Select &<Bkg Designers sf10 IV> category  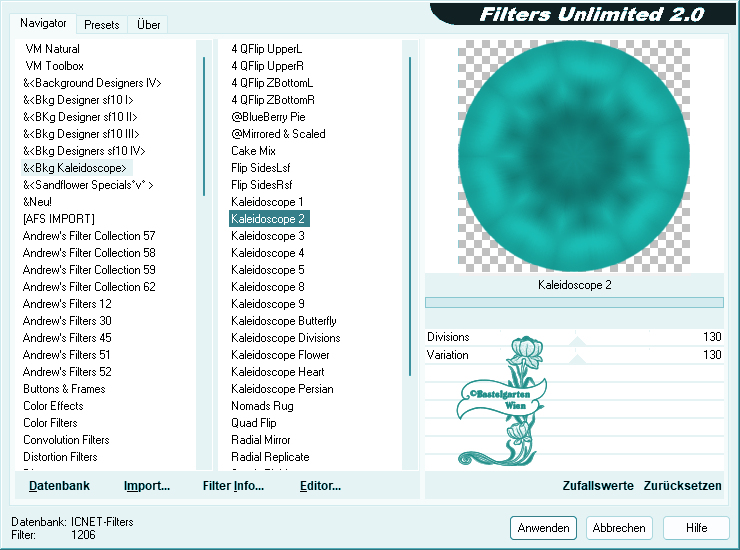click(x=84, y=151)
